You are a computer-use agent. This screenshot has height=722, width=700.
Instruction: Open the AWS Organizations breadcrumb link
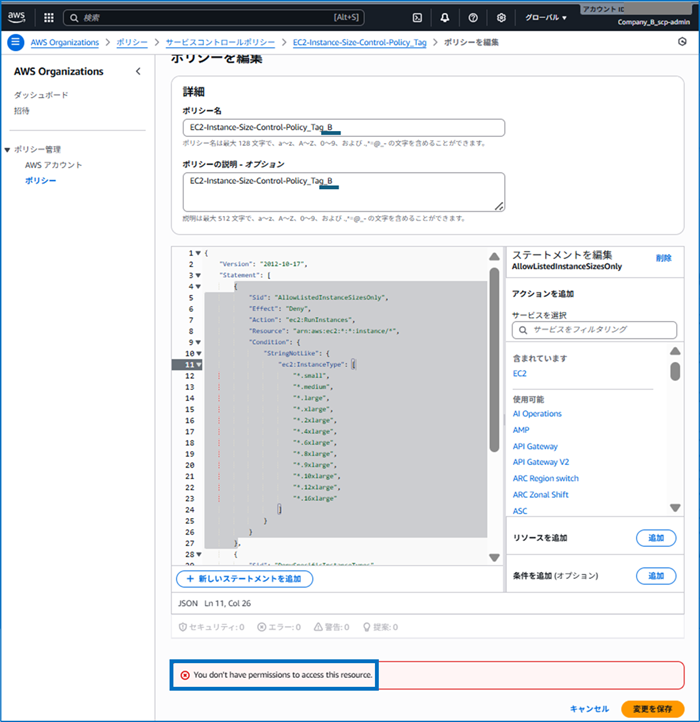[64, 42]
